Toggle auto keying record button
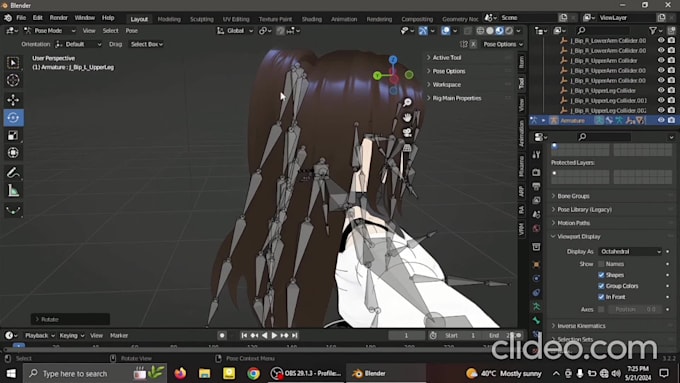 click(x=222, y=335)
